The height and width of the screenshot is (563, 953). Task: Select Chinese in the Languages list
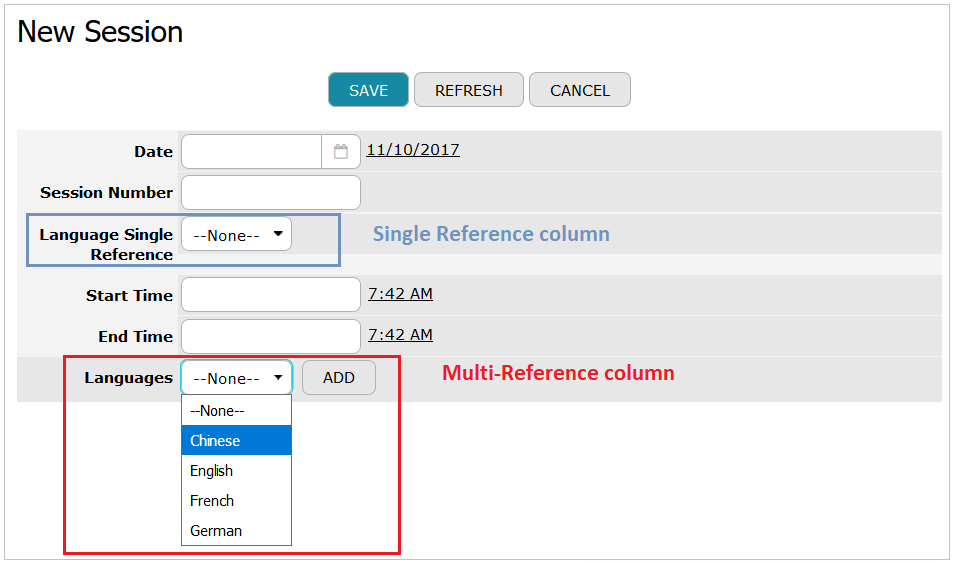point(236,440)
